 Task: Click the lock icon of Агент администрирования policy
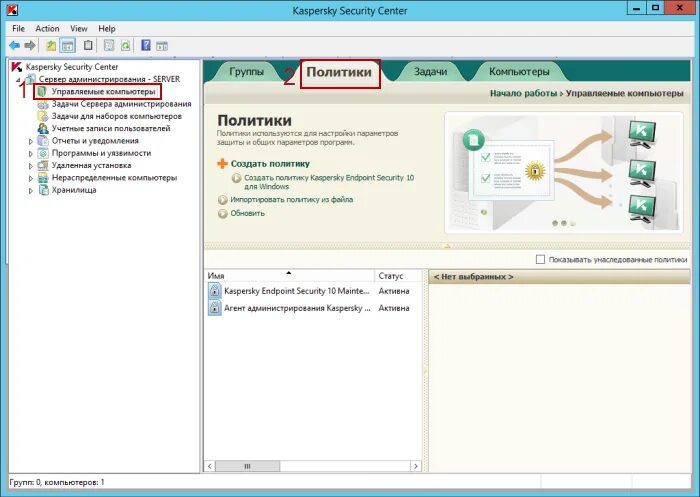(214, 308)
